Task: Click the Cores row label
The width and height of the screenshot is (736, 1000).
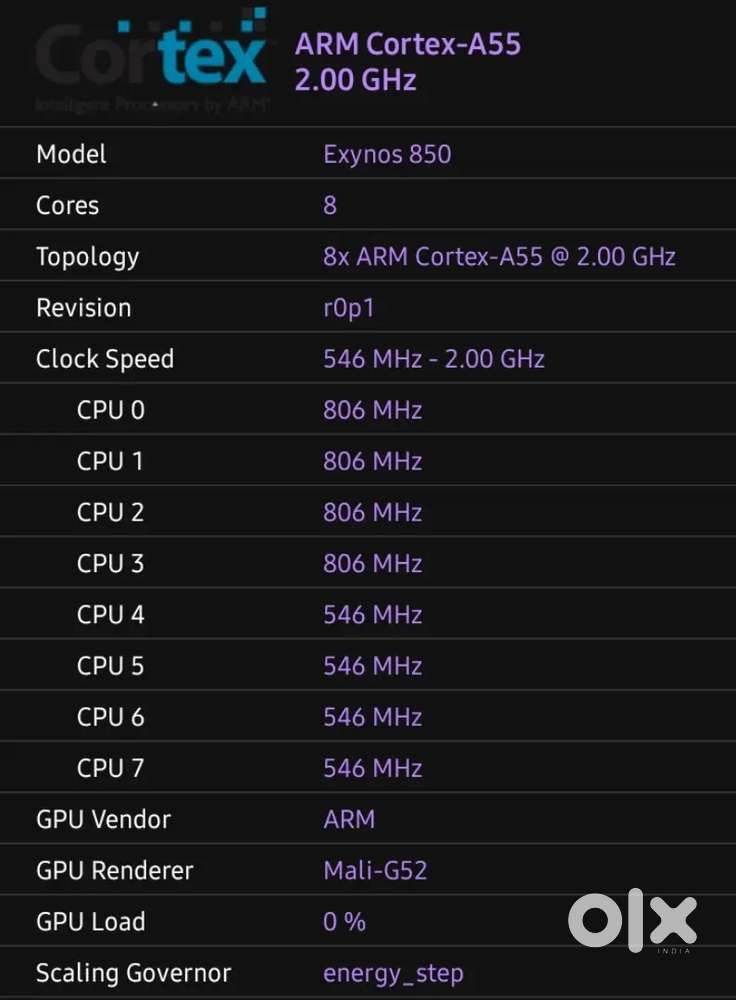Action: coord(68,206)
